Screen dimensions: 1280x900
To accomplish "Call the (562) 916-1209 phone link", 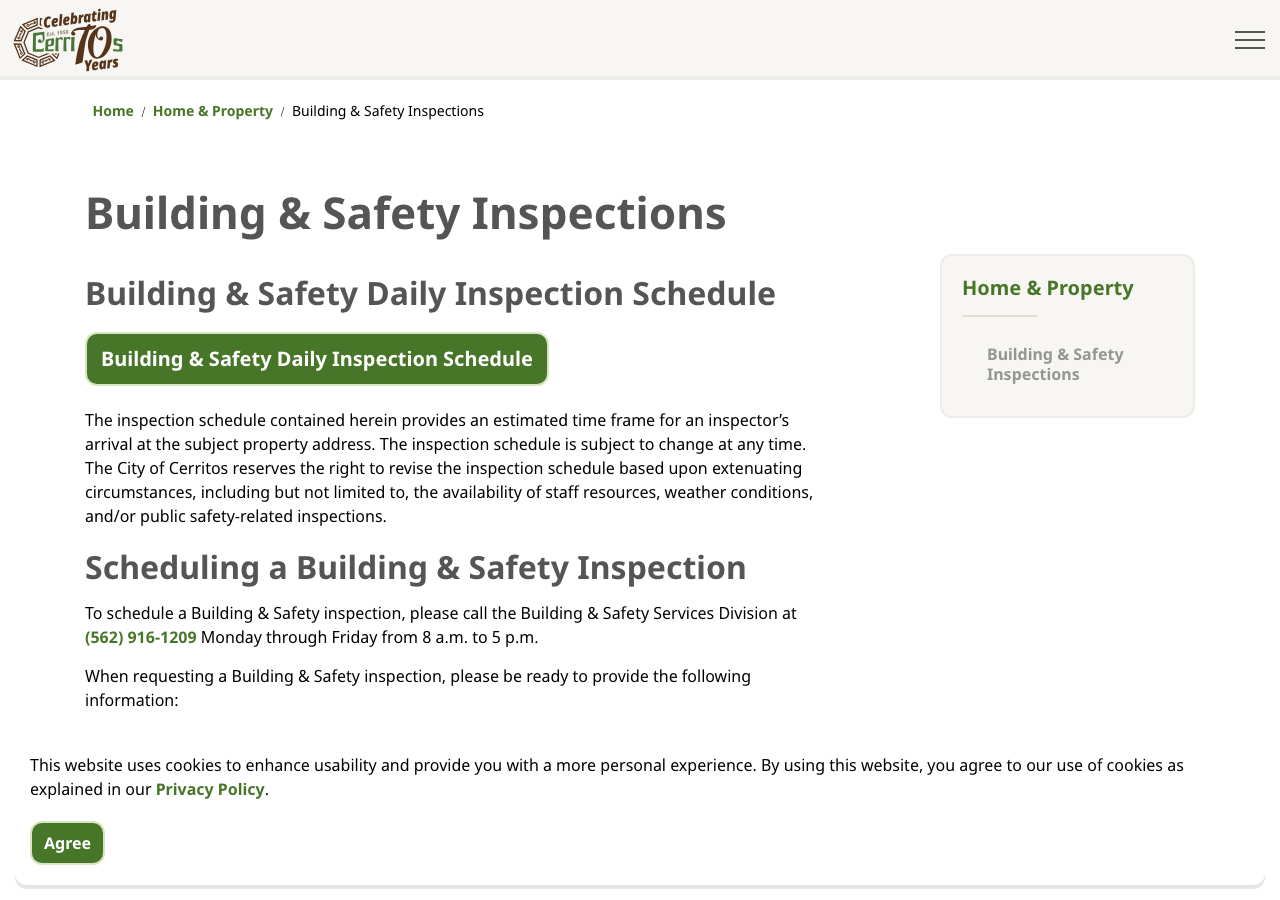I will pyautogui.click(x=141, y=637).
